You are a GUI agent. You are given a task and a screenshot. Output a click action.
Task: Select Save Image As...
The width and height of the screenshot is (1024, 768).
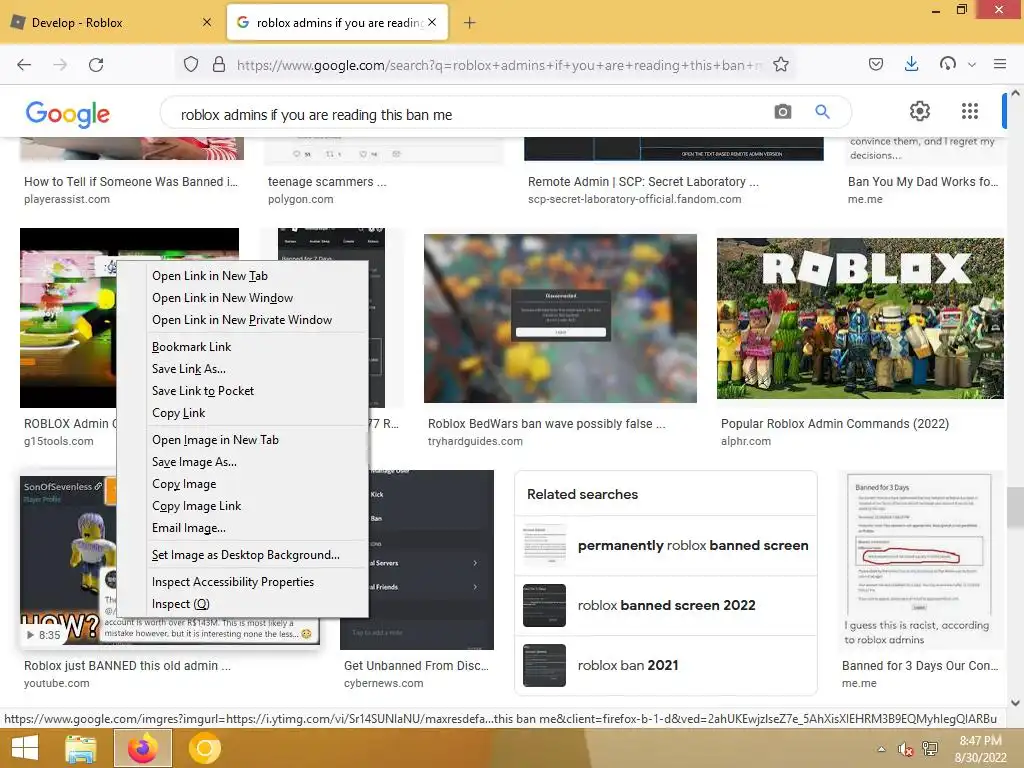pos(243,462)
